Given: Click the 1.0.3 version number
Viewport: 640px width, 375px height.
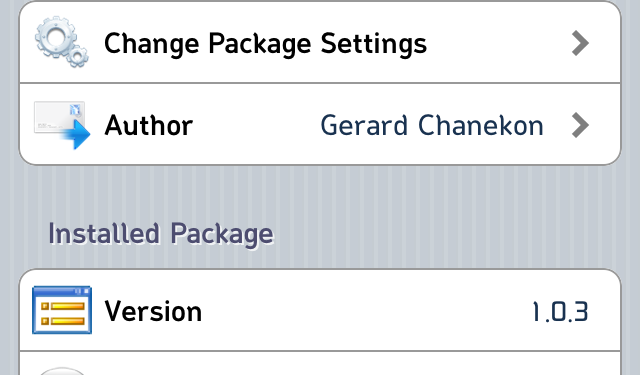Looking at the screenshot, I should coord(560,312).
